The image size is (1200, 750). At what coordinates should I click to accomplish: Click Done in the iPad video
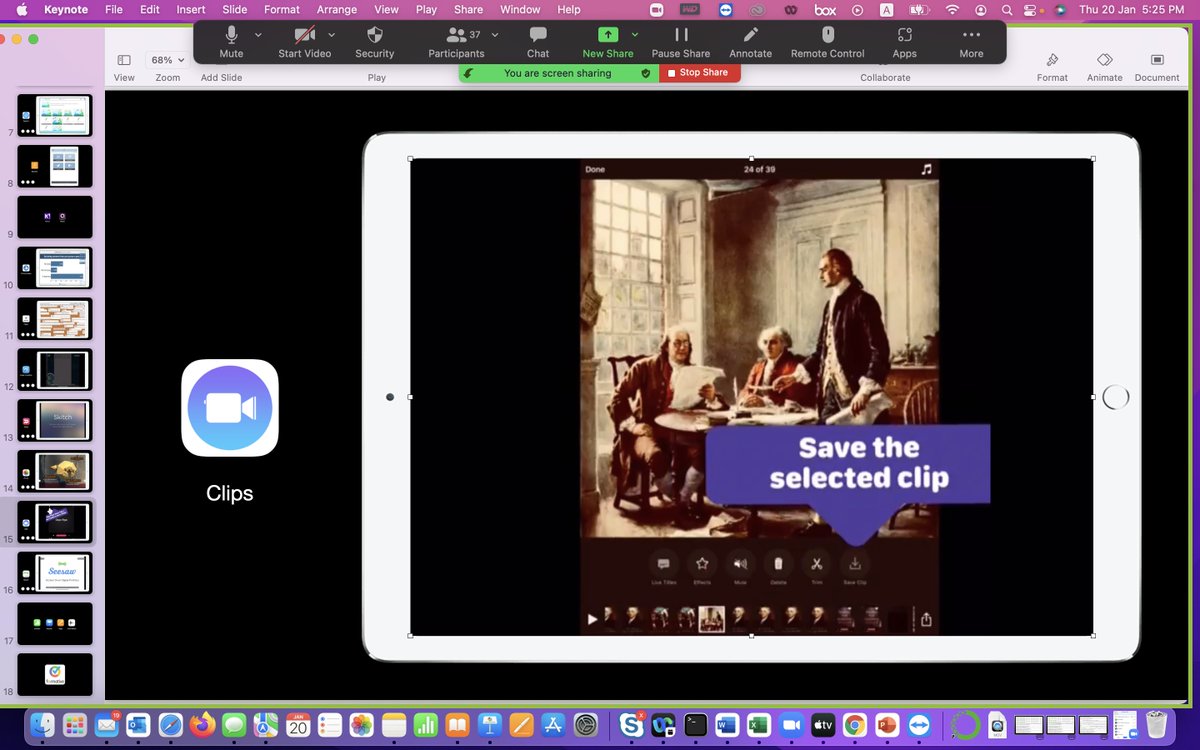point(595,170)
